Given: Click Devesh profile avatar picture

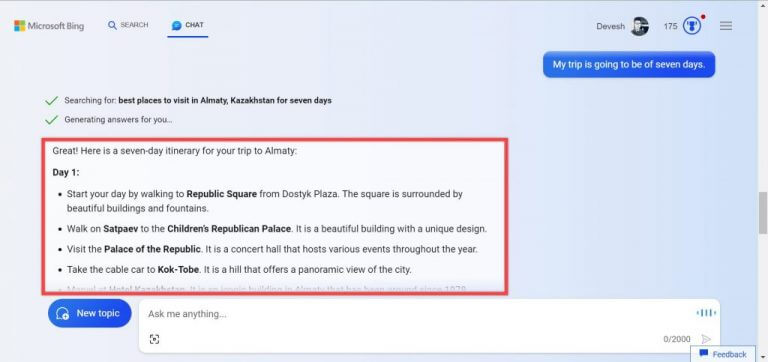Looking at the screenshot, I should click(x=639, y=26).
